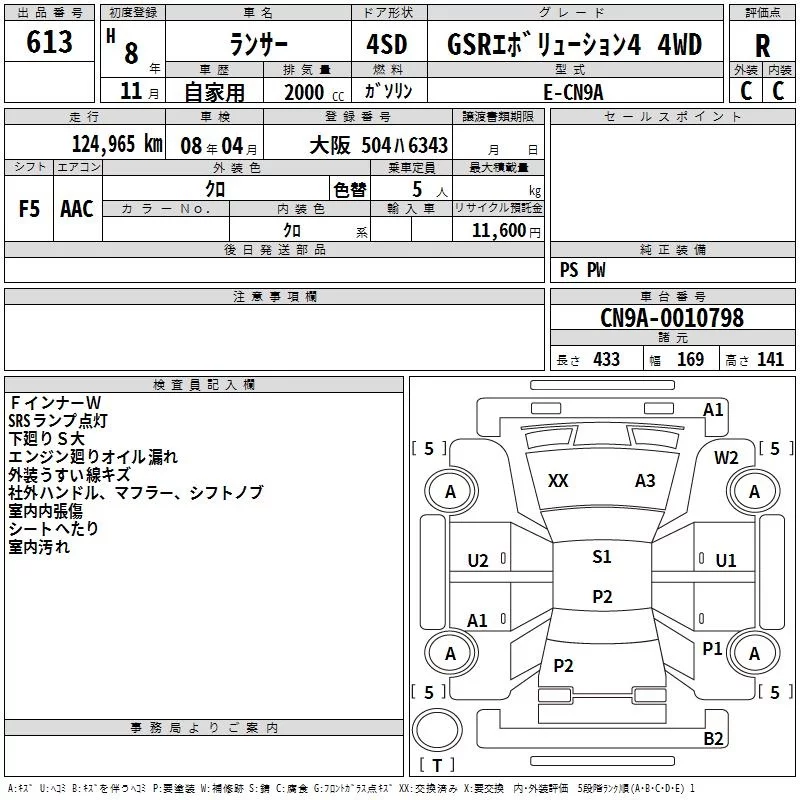This screenshot has width=800, height=800.
Task: Select the wheel circle A beside P1
Action: point(755,653)
